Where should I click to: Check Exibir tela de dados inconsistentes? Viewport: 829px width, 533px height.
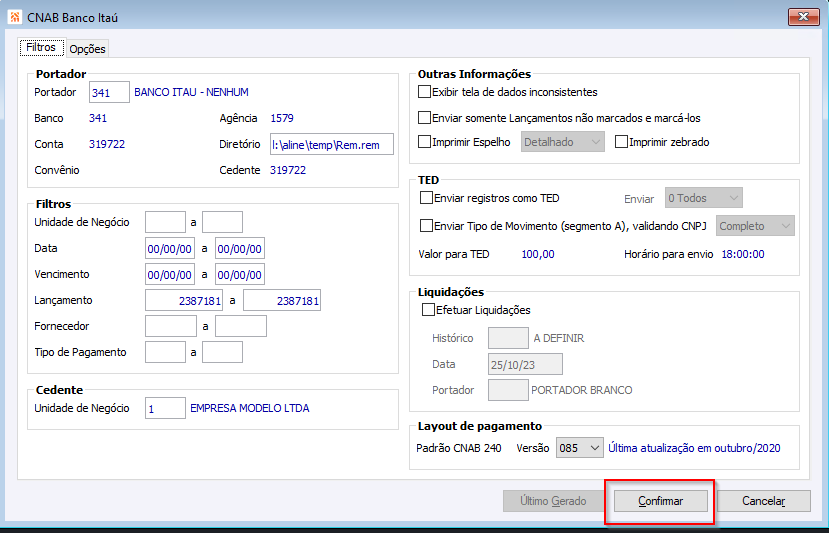point(425,92)
